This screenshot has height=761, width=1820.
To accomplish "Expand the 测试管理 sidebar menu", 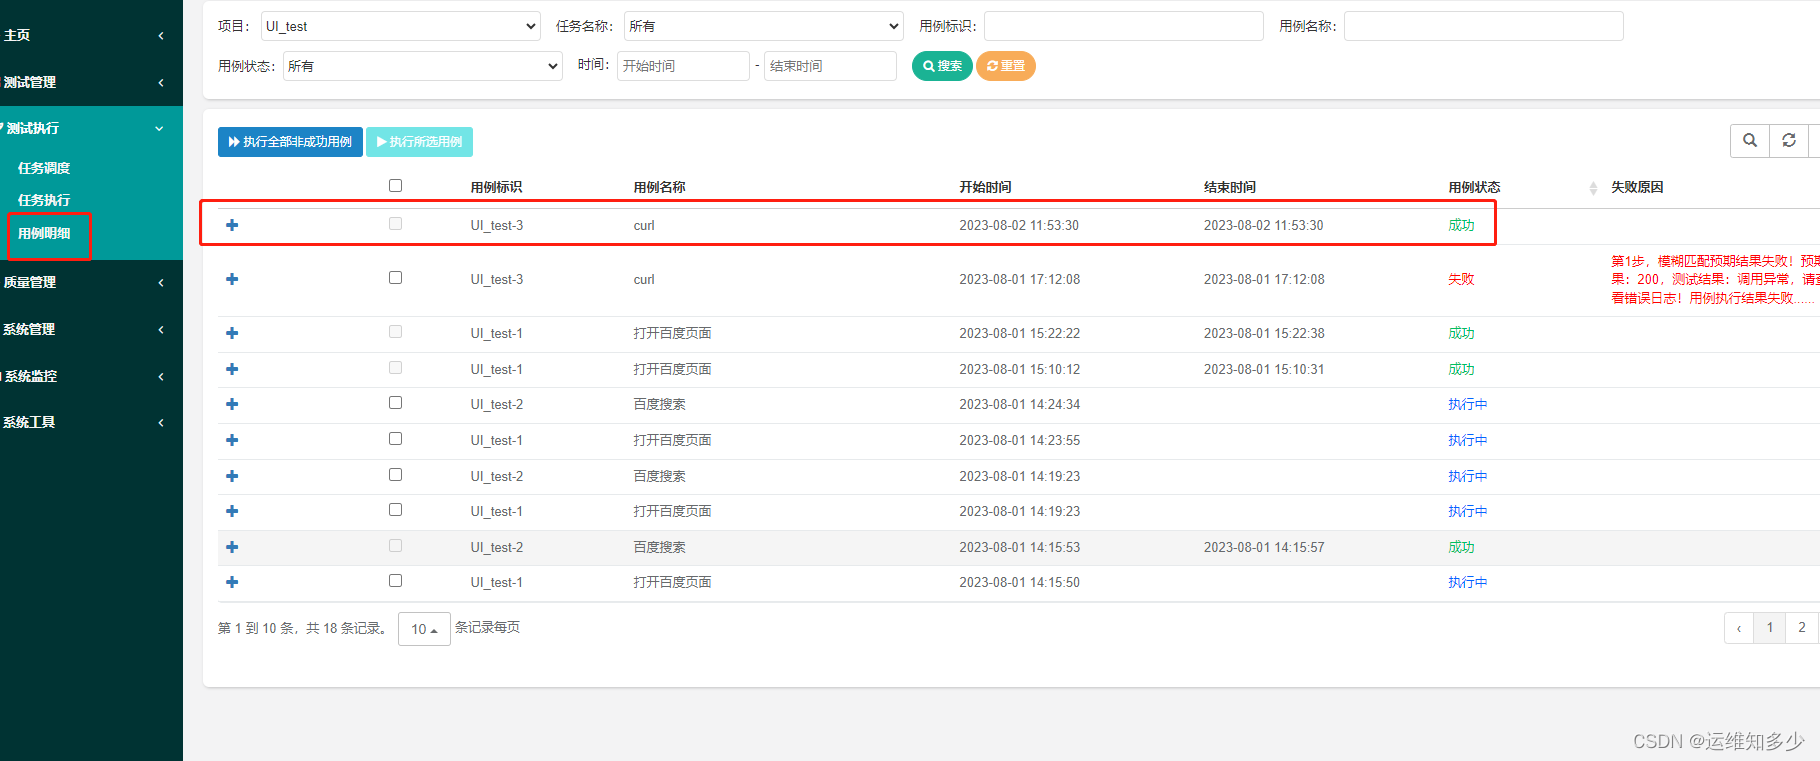I will pyautogui.click(x=91, y=82).
